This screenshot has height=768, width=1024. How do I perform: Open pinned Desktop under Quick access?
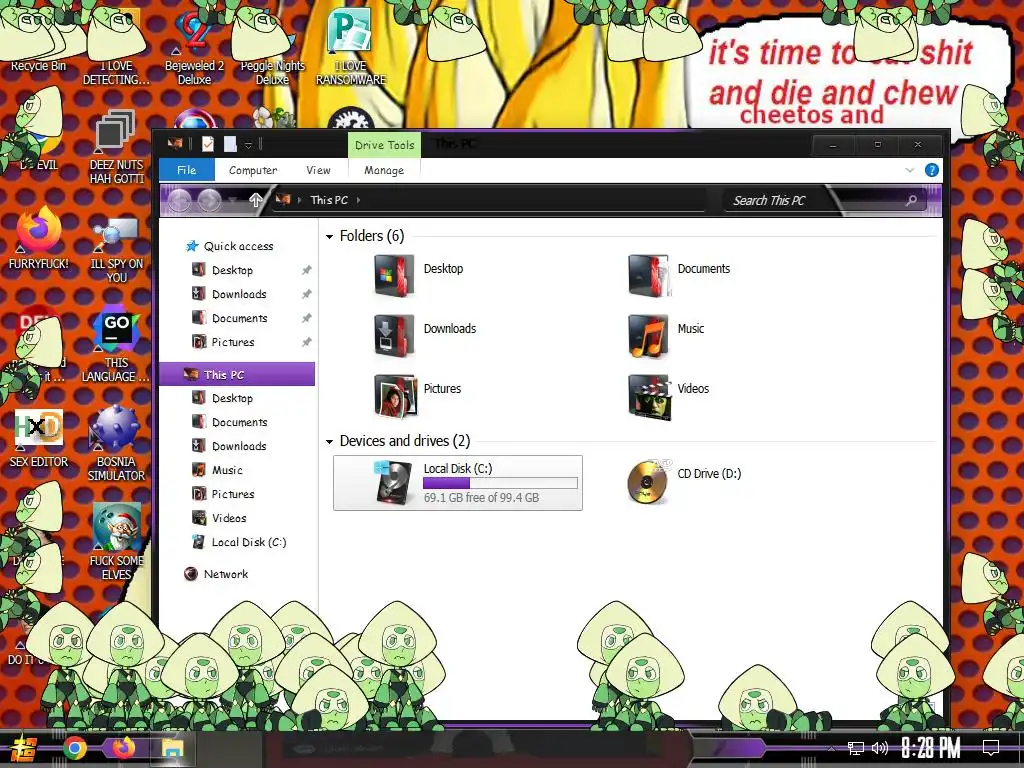[x=232, y=270]
